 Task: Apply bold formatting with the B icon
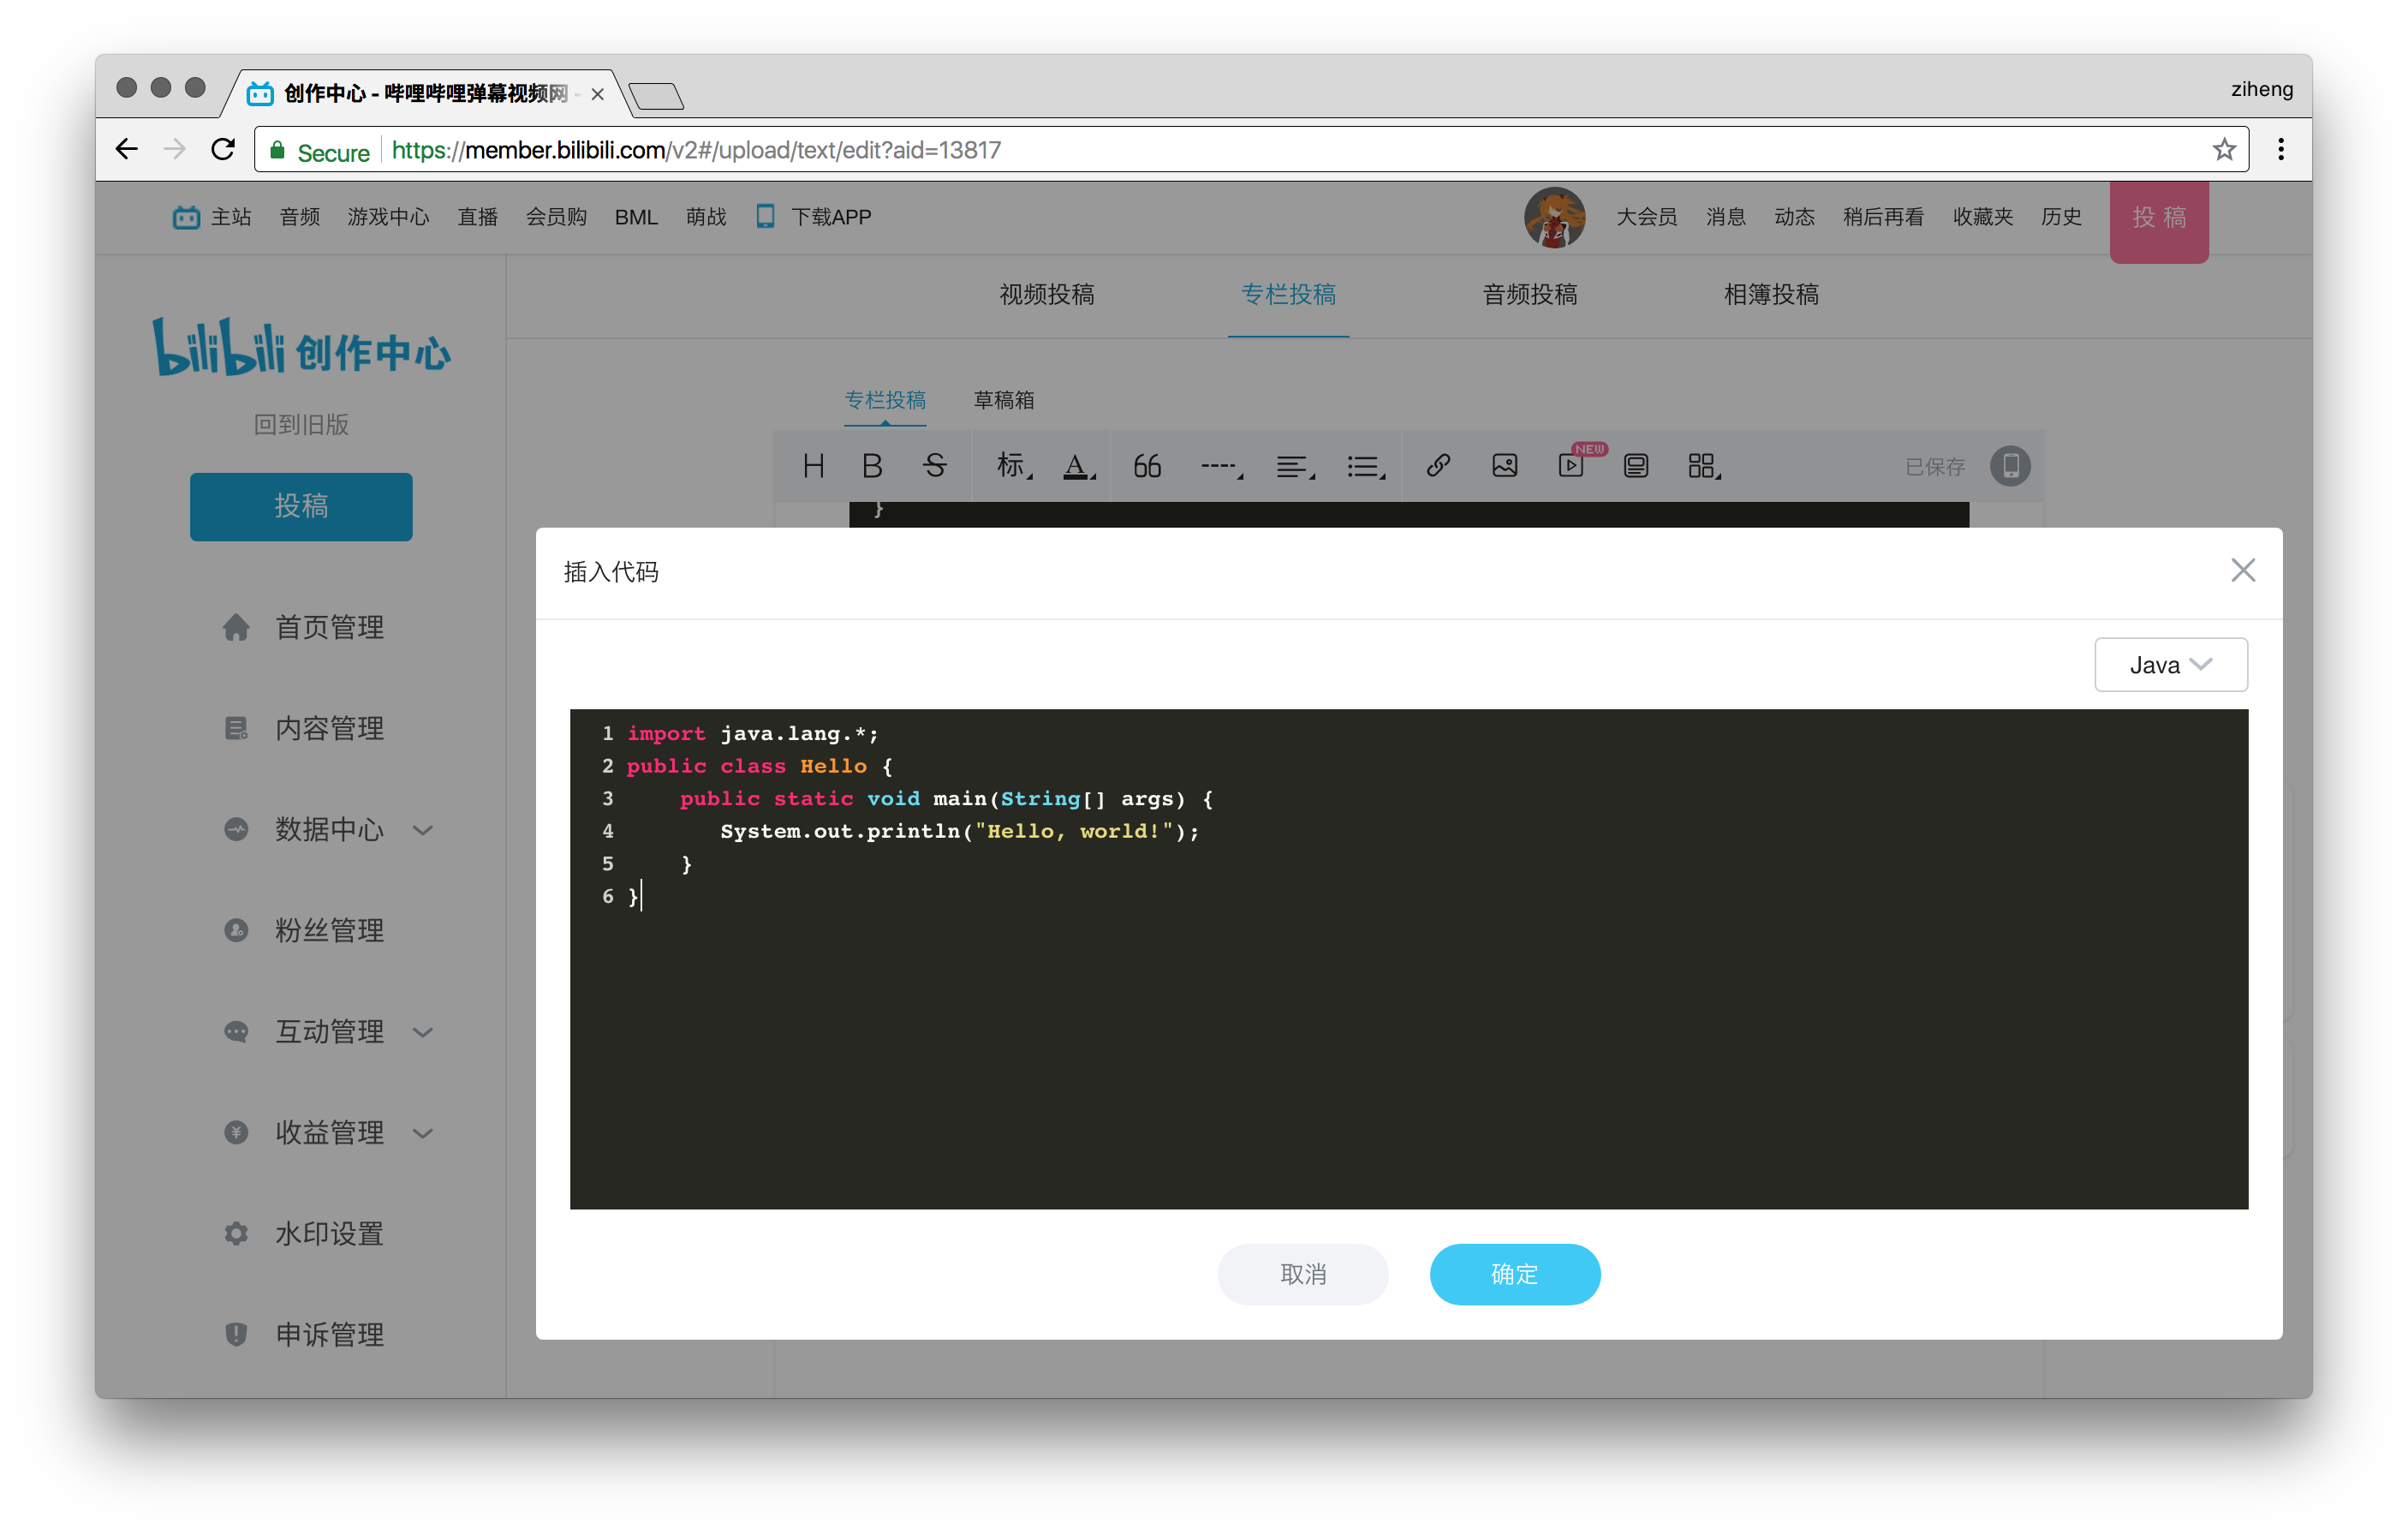point(872,465)
